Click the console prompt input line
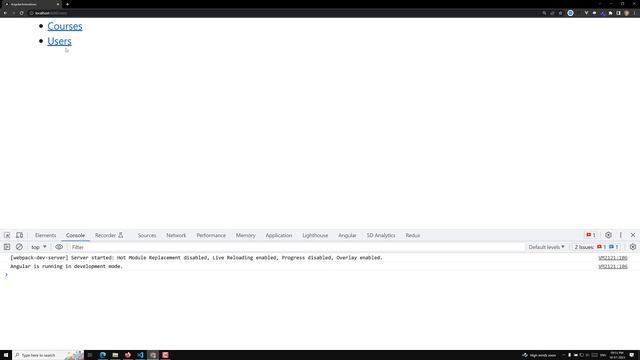Viewport: 640px width, 360px height. click(320, 275)
